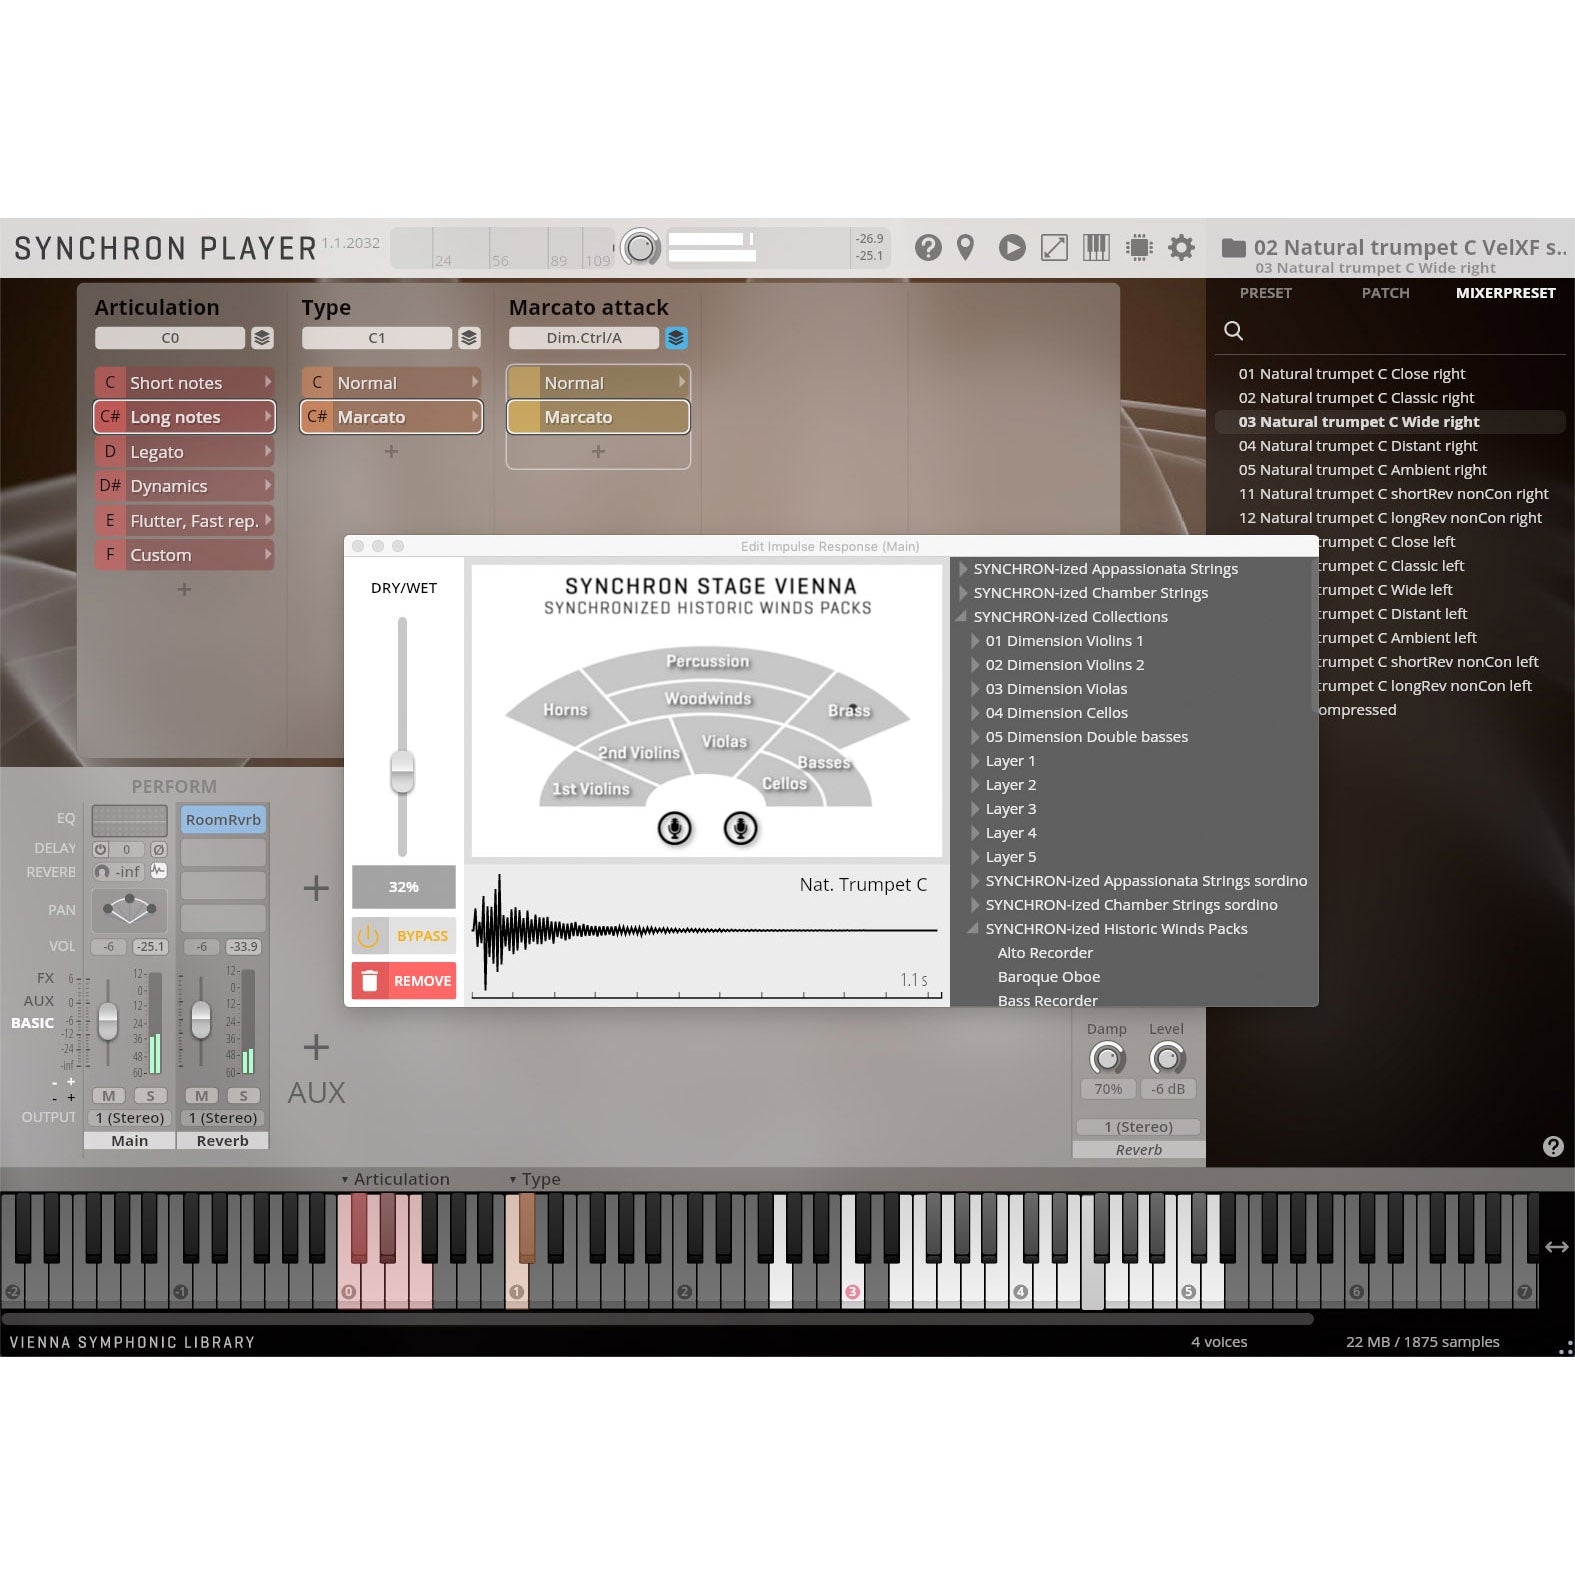Viewport: 1575px width, 1575px height.
Task: Click the layers icon in the Type column
Action: point(469,338)
